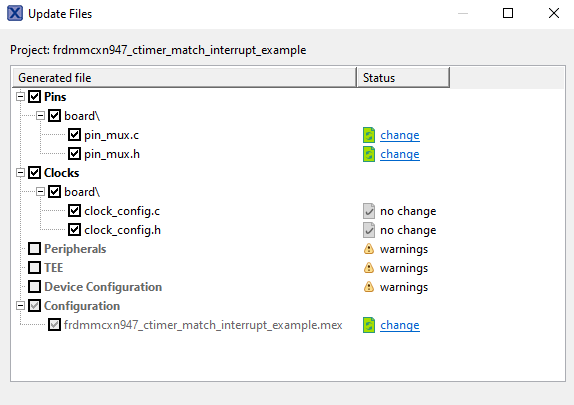574x405 pixels.
Task: Open the change link for the .mex file
Action: point(400,325)
